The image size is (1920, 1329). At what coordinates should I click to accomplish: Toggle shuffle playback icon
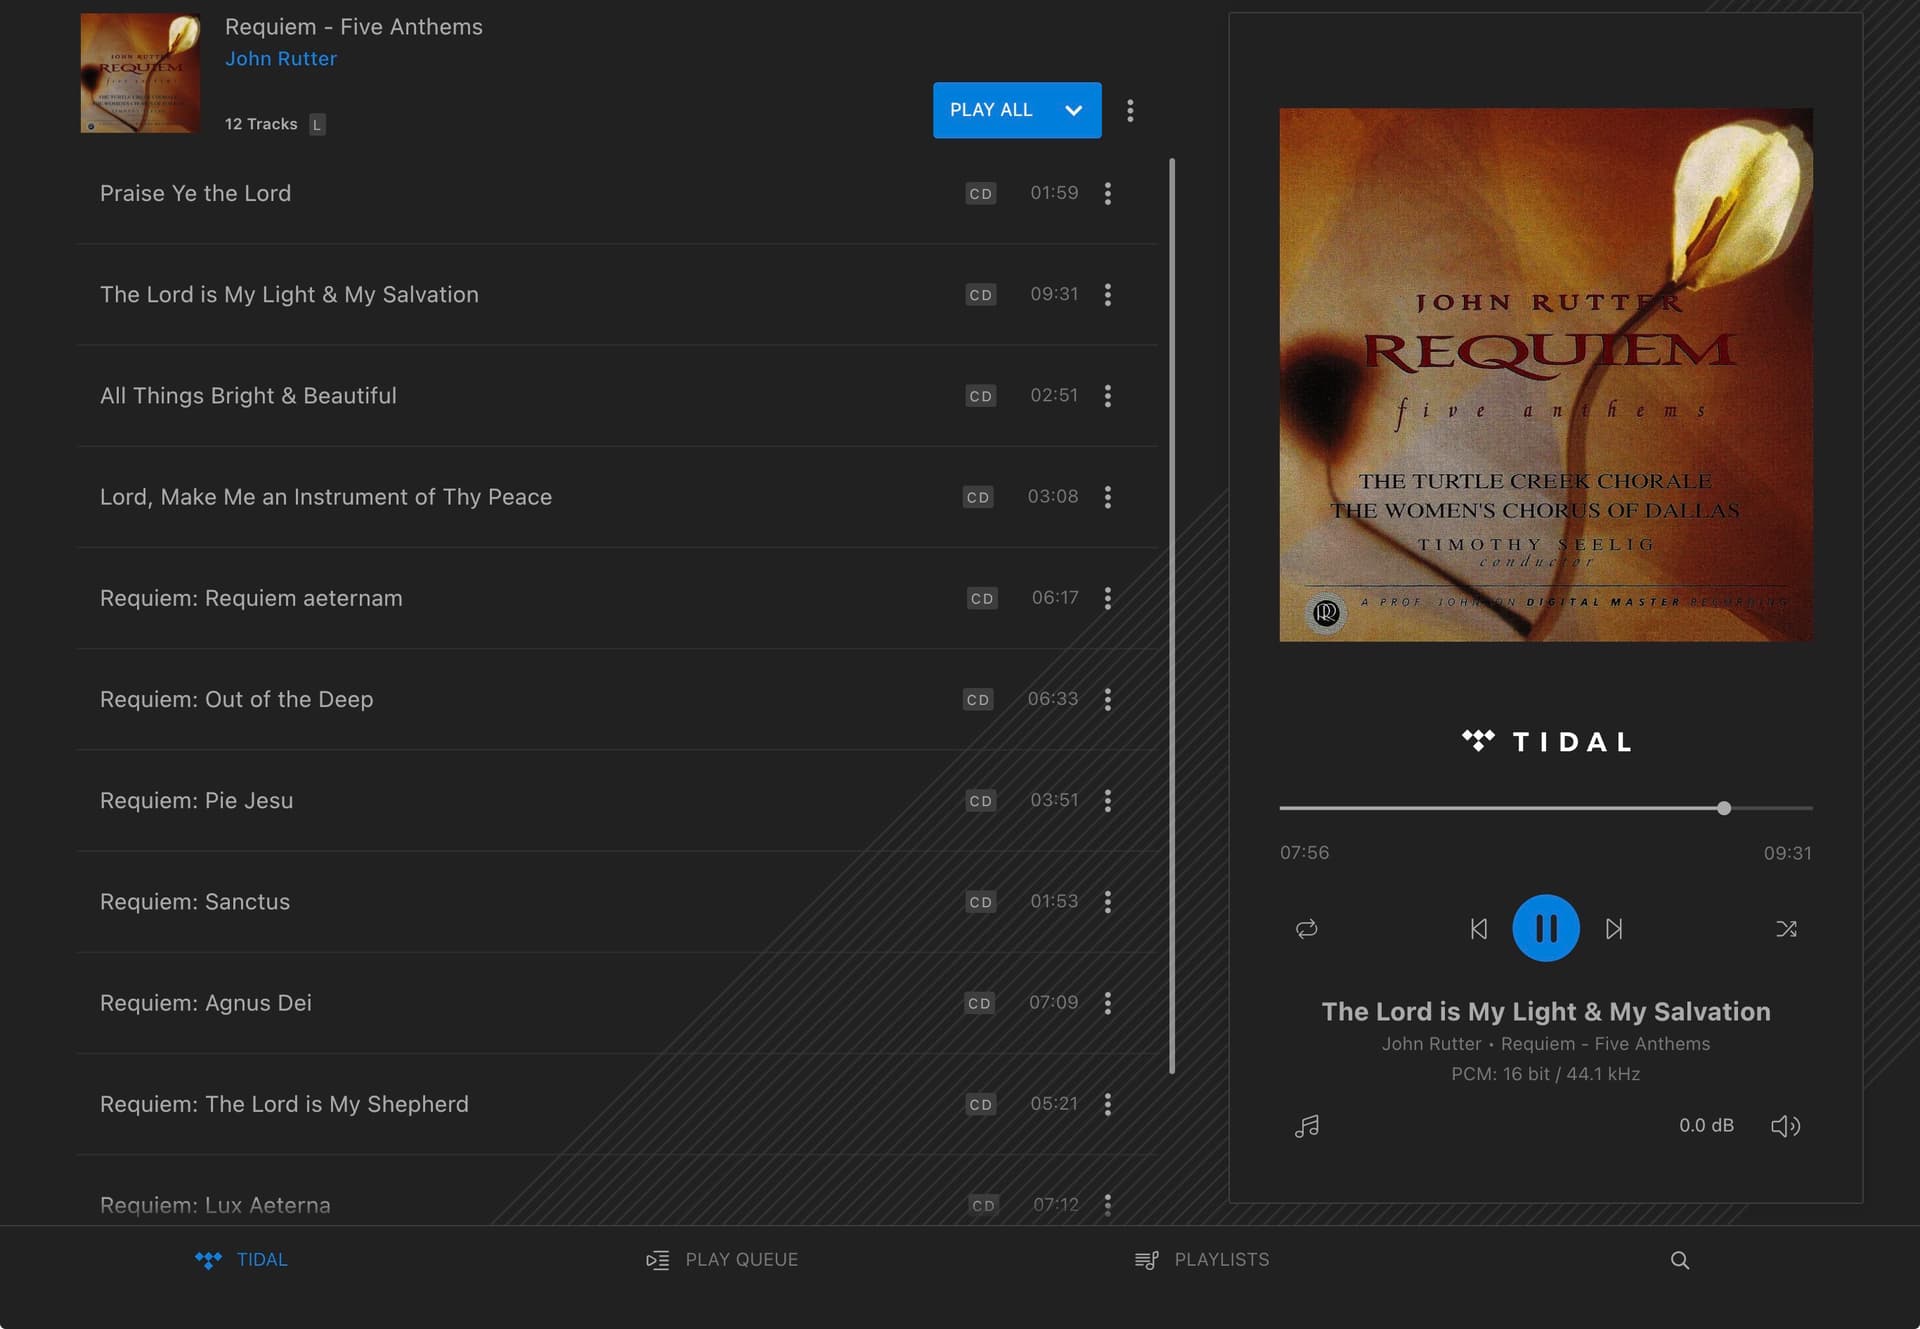[x=1786, y=929]
